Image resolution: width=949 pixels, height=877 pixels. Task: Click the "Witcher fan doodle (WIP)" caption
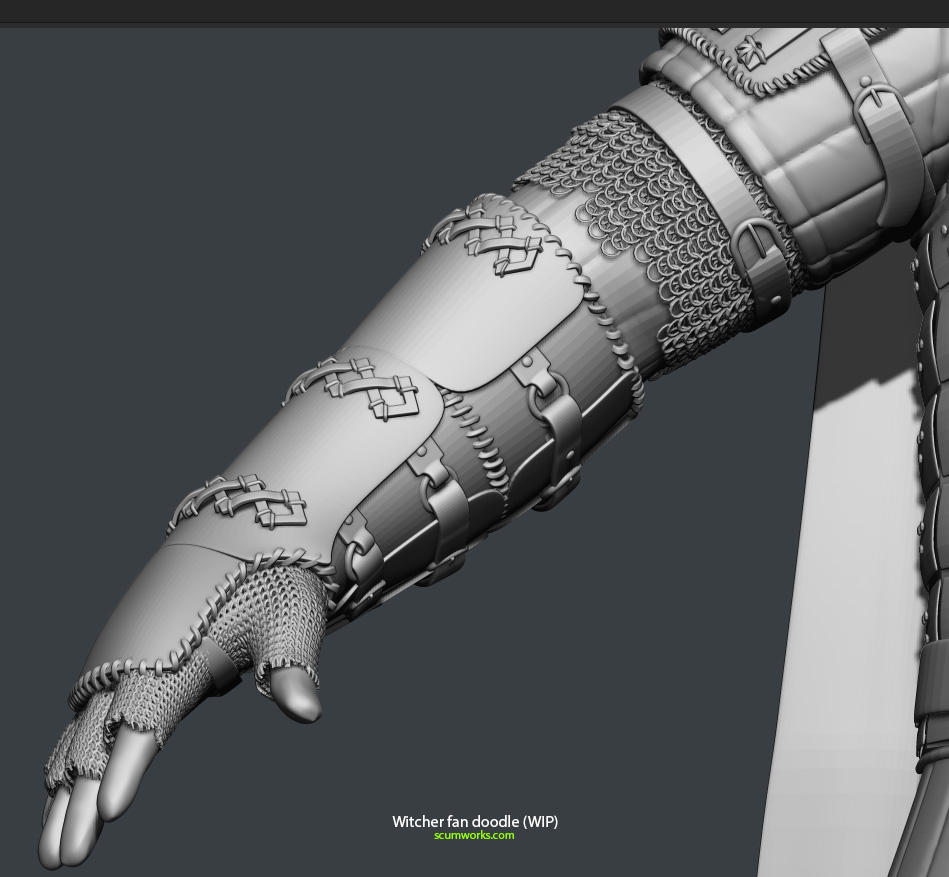coord(475,821)
